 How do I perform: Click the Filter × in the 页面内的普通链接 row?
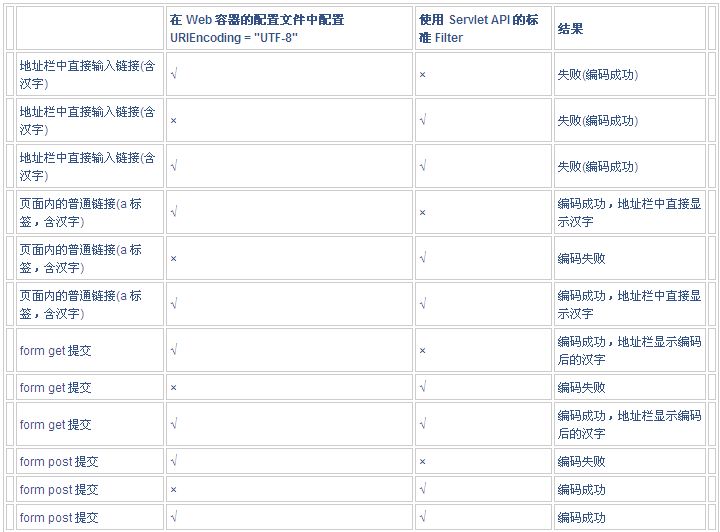(x=422, y=213)
